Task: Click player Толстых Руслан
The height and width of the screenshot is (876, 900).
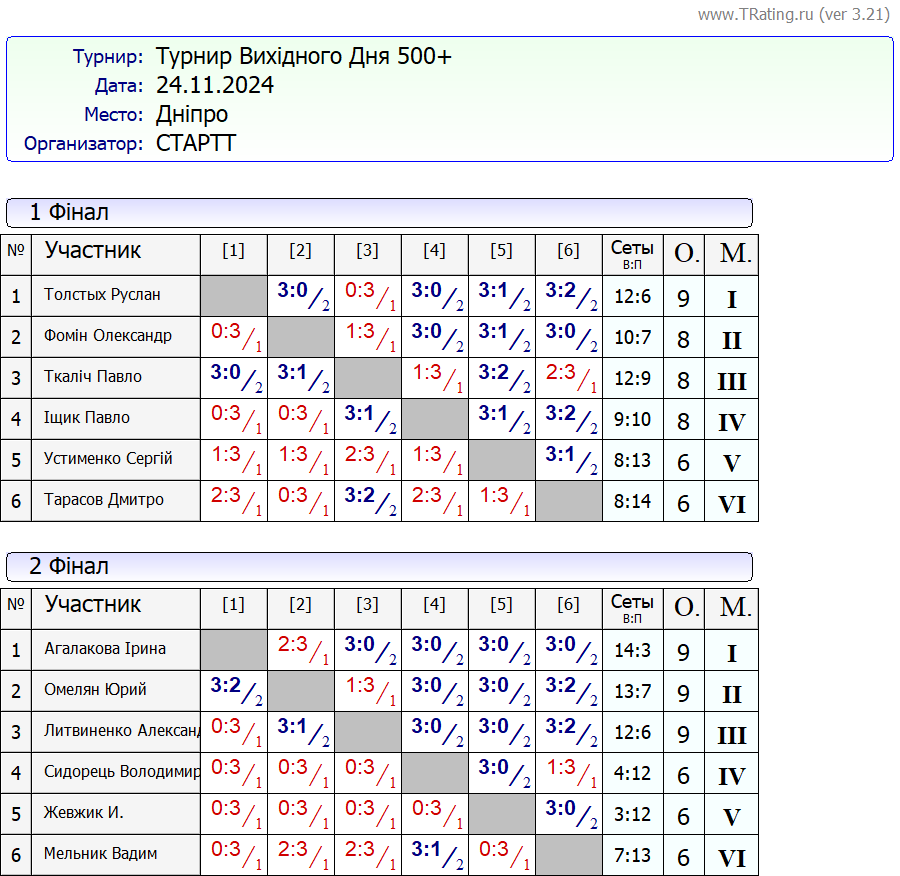Action: click(102, 295)
